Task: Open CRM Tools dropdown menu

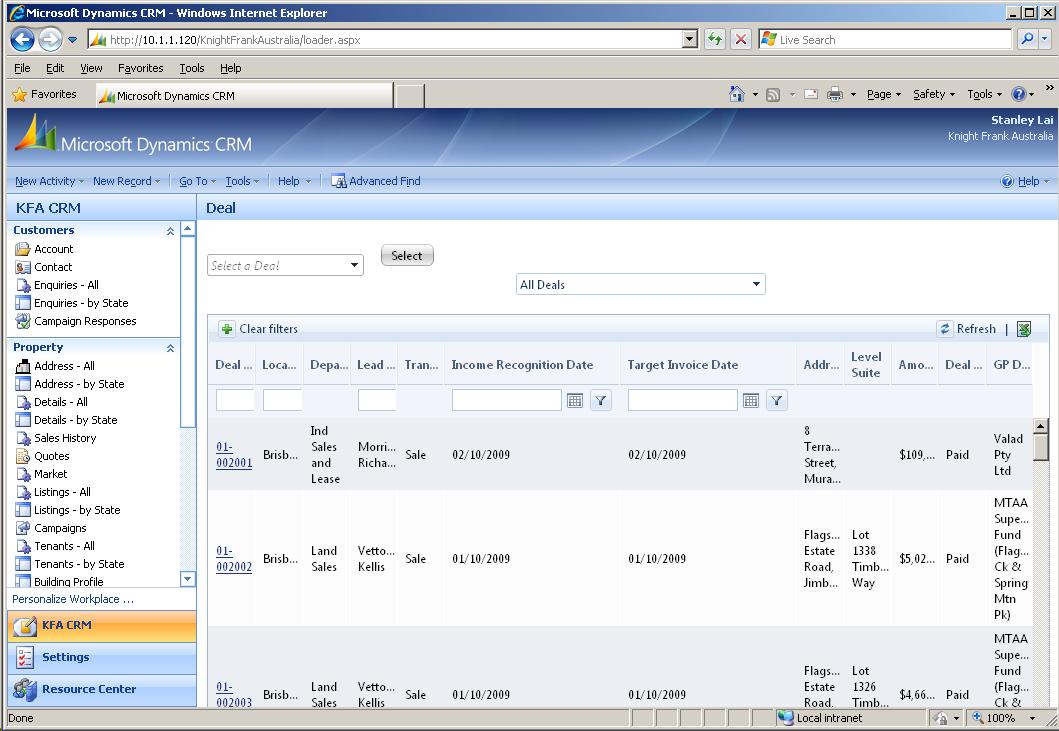Action: (242, 181)
